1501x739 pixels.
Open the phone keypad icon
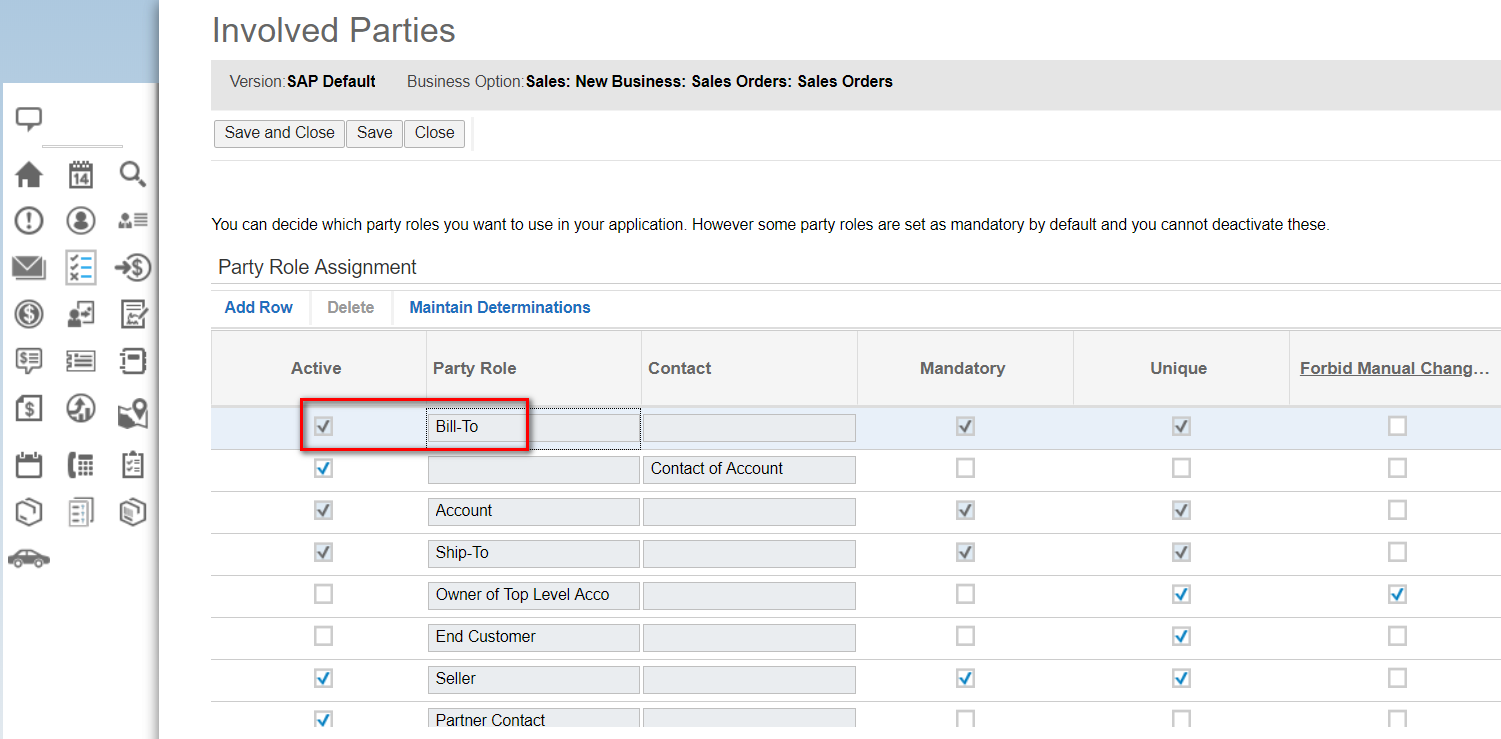80,465
